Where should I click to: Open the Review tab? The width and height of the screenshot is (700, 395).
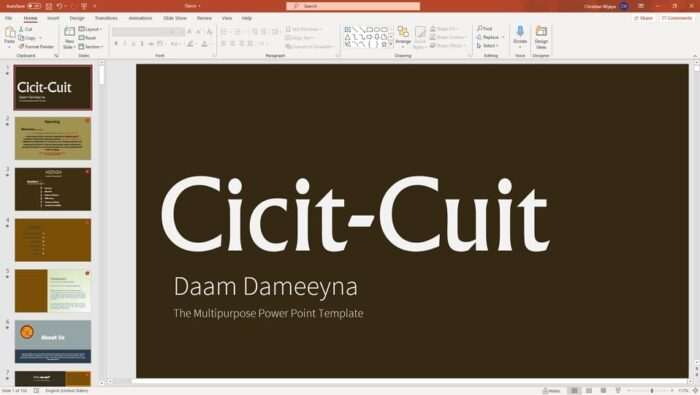pyautogui.click(x=204, y=18)
